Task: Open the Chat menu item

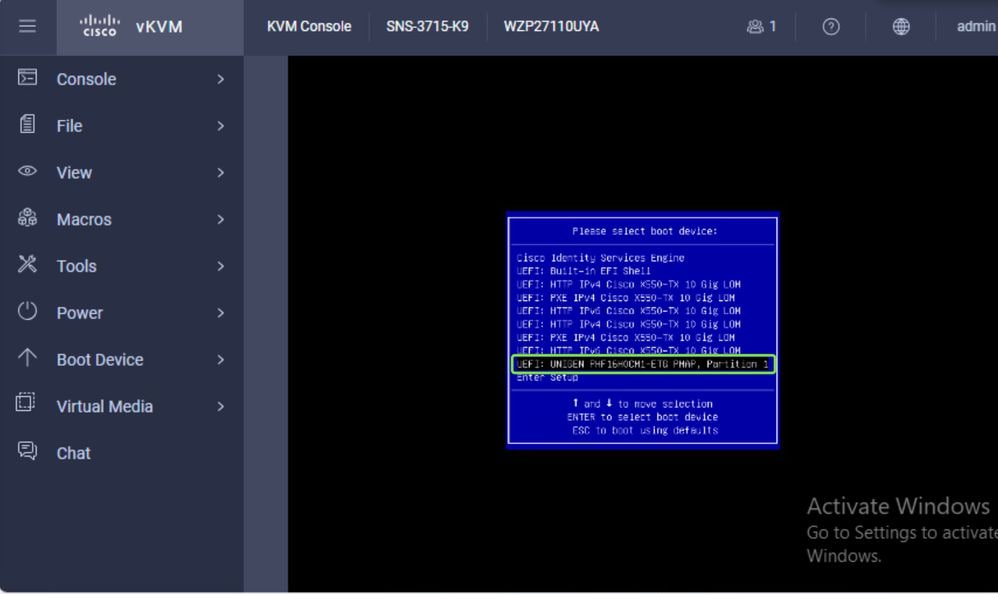Action: point(122,453)
